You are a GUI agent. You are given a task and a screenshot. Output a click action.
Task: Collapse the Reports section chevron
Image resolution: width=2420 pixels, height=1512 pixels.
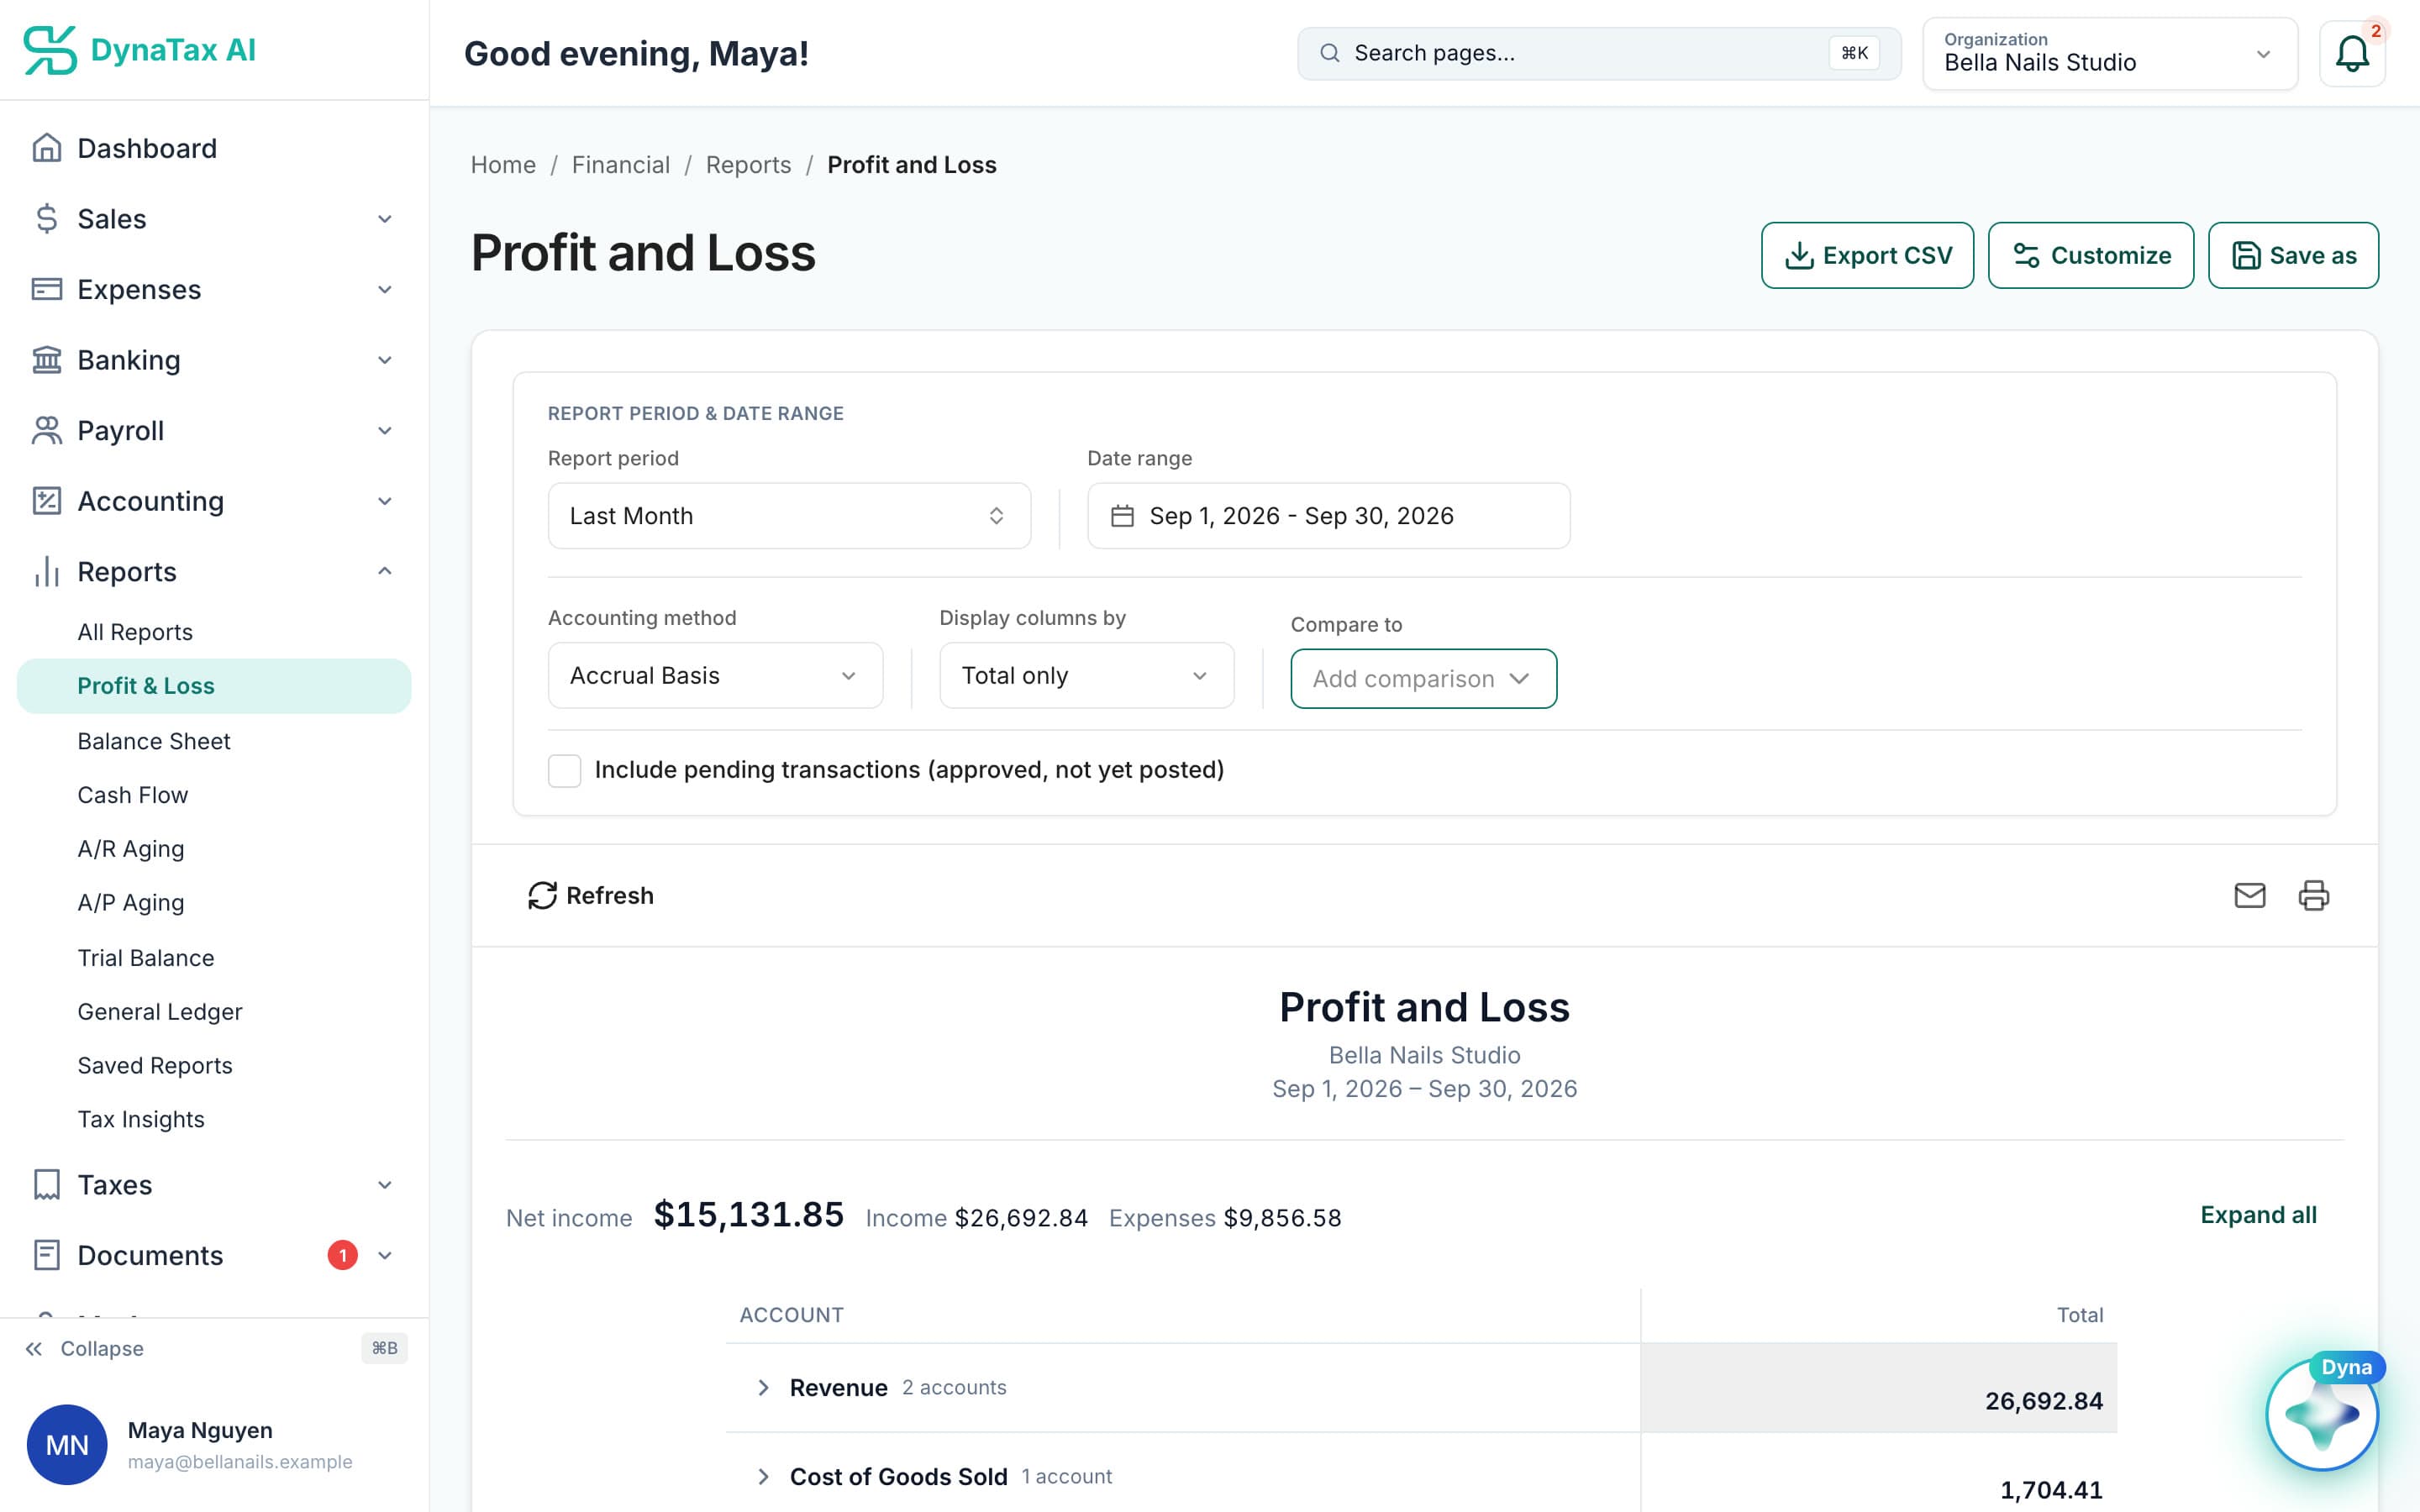point(384,571)
